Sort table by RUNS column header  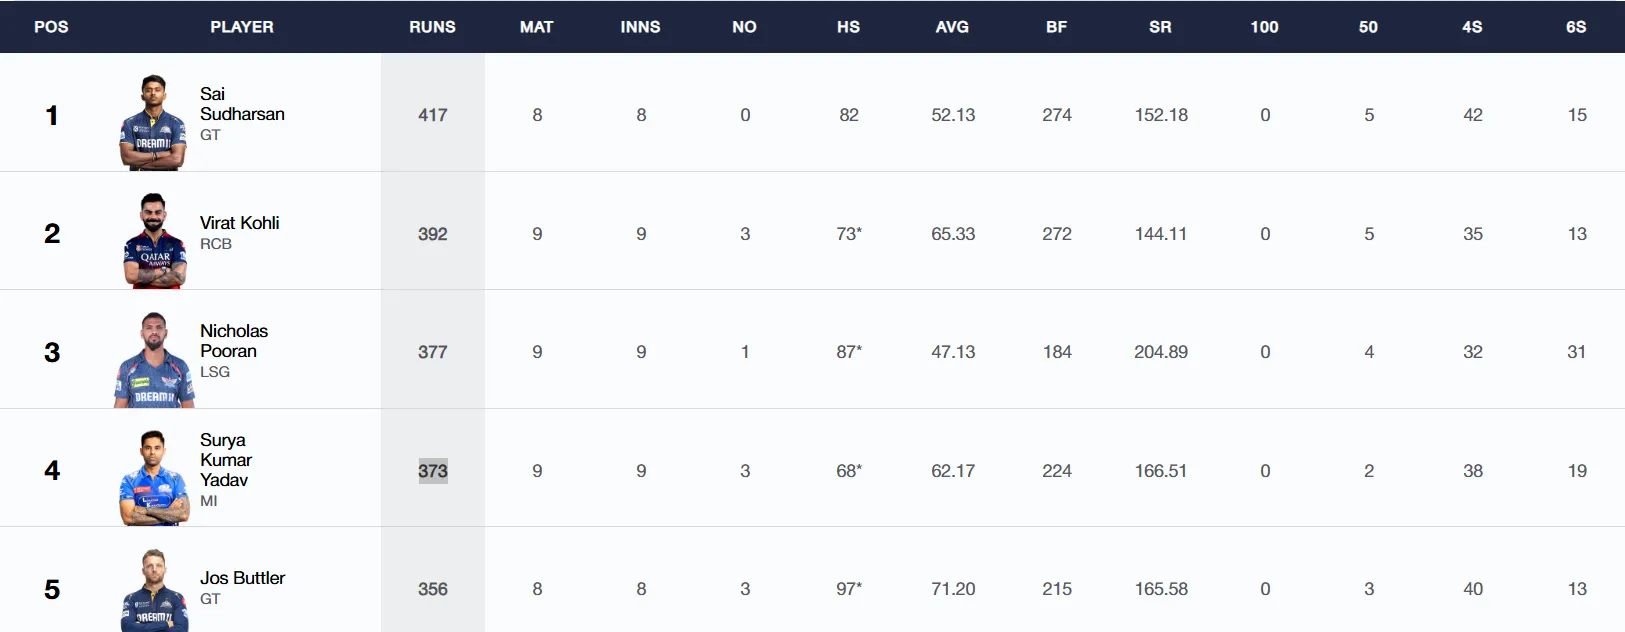(x=432, y=27)
